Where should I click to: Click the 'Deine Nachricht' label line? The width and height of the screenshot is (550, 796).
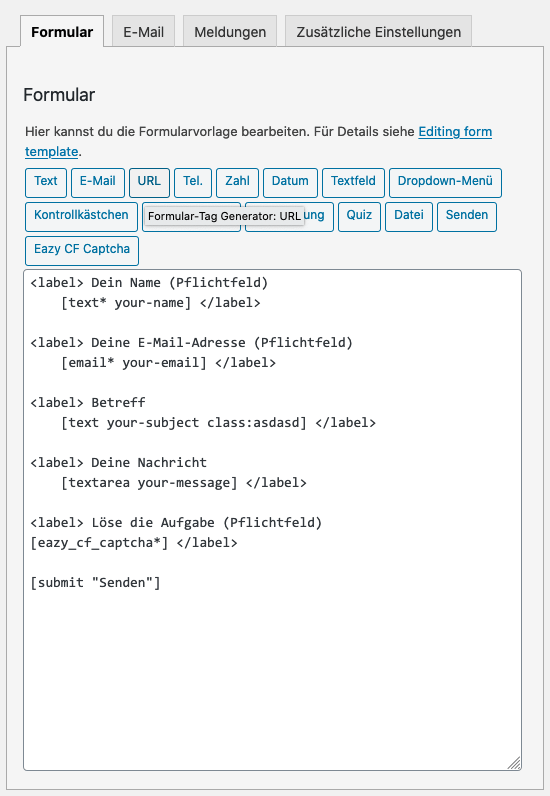click(118, 463)
